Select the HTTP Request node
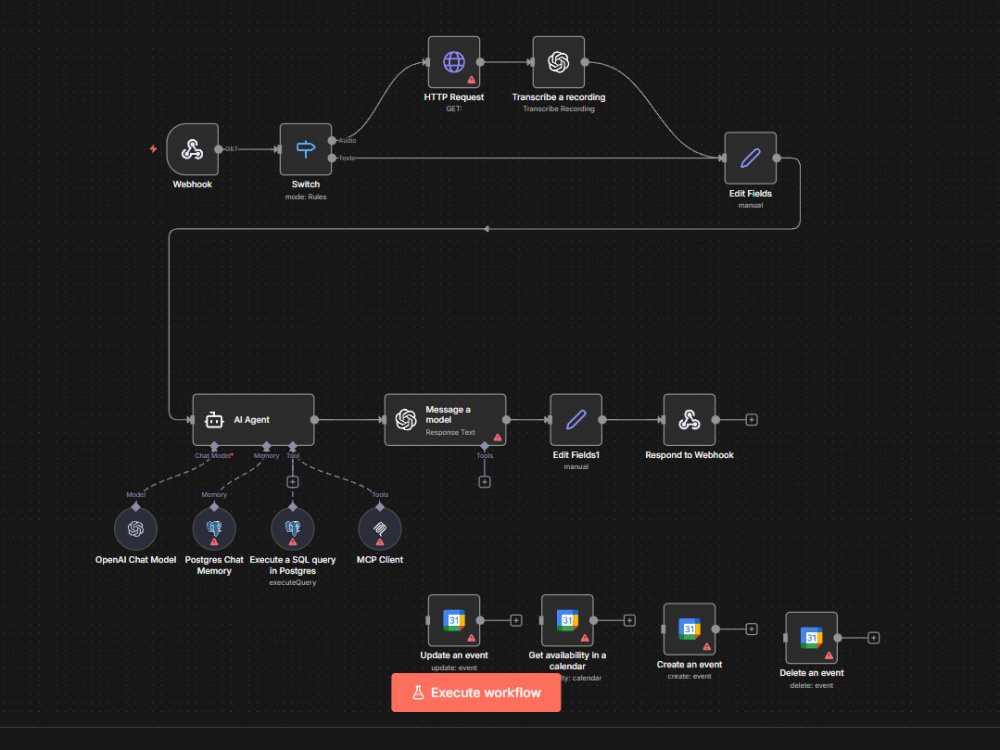This screenshot has height=750, width=1000. tap(453, 62)
